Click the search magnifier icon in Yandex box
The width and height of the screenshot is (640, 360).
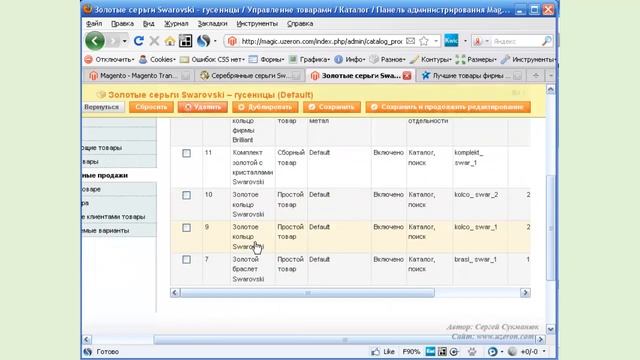click(547, 41)
